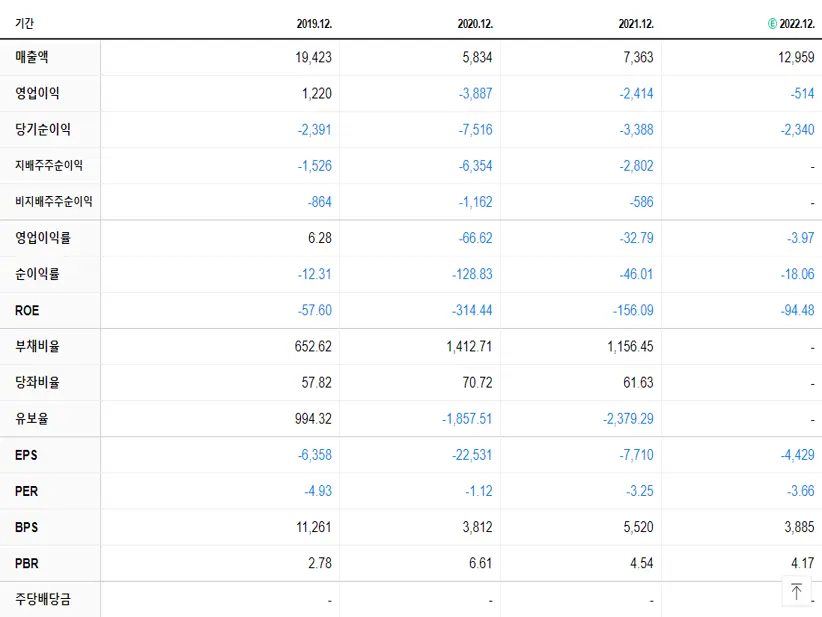Click the 1,220 operating profit value
The image size is (822, 617).
click(317, 93)
